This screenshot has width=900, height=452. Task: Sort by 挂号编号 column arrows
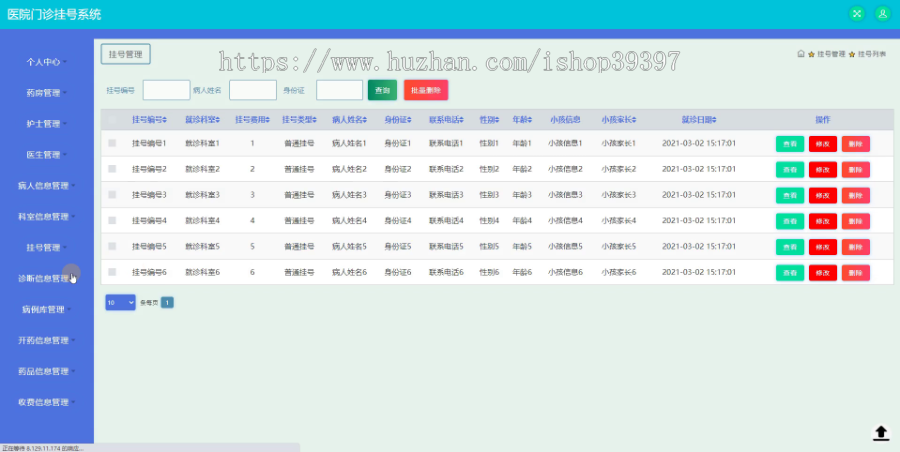[x=165, y=120]
